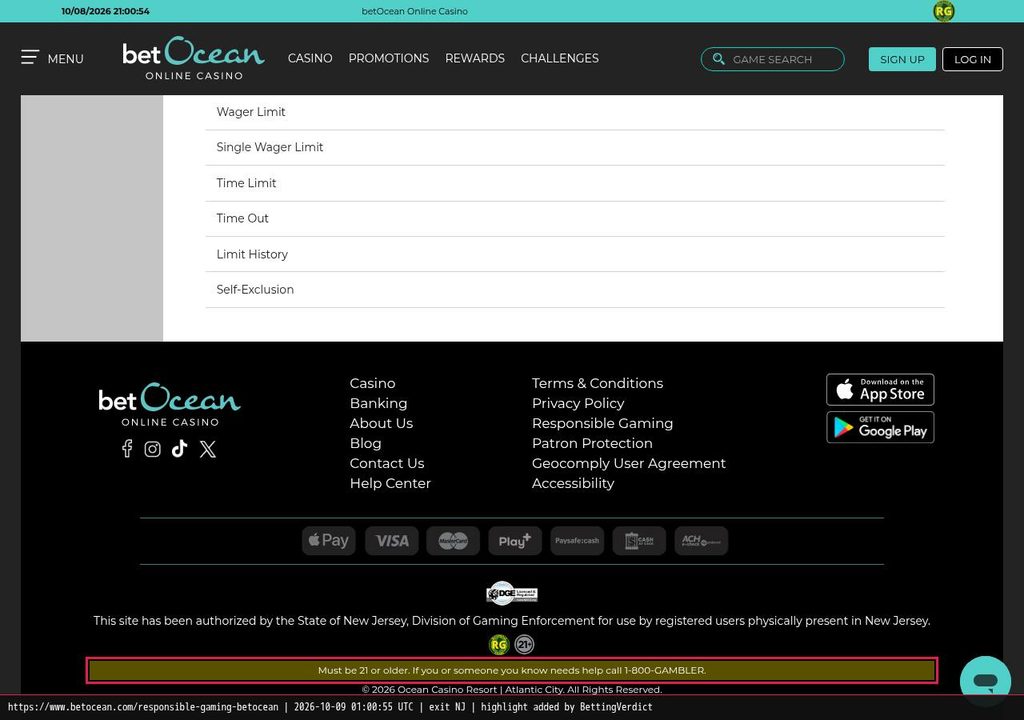Image resolution: width=1024 pixels, height=720 pixels.
Task: Open the Contact Us link
Action: pos(387,463)
